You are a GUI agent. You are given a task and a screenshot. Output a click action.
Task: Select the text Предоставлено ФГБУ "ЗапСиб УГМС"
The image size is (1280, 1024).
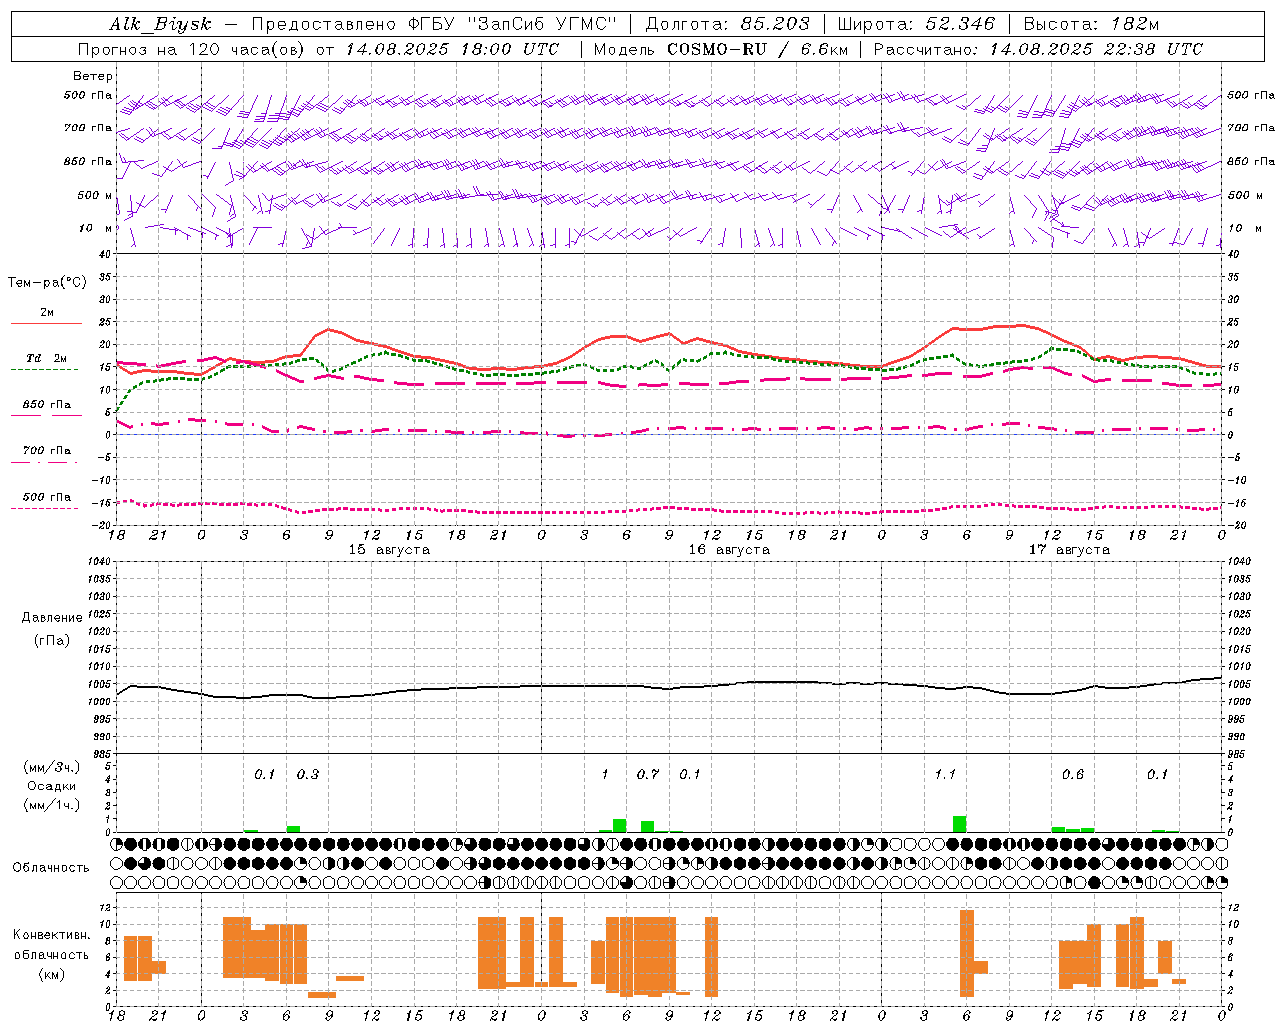coord(434,24)
